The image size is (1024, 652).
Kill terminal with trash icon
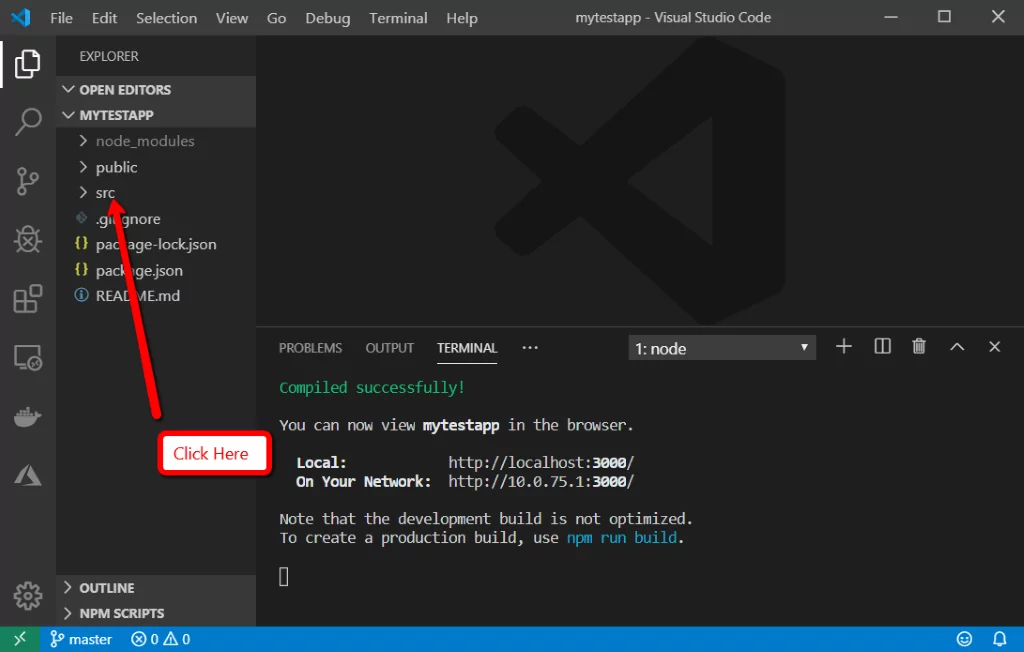point(919,346)
